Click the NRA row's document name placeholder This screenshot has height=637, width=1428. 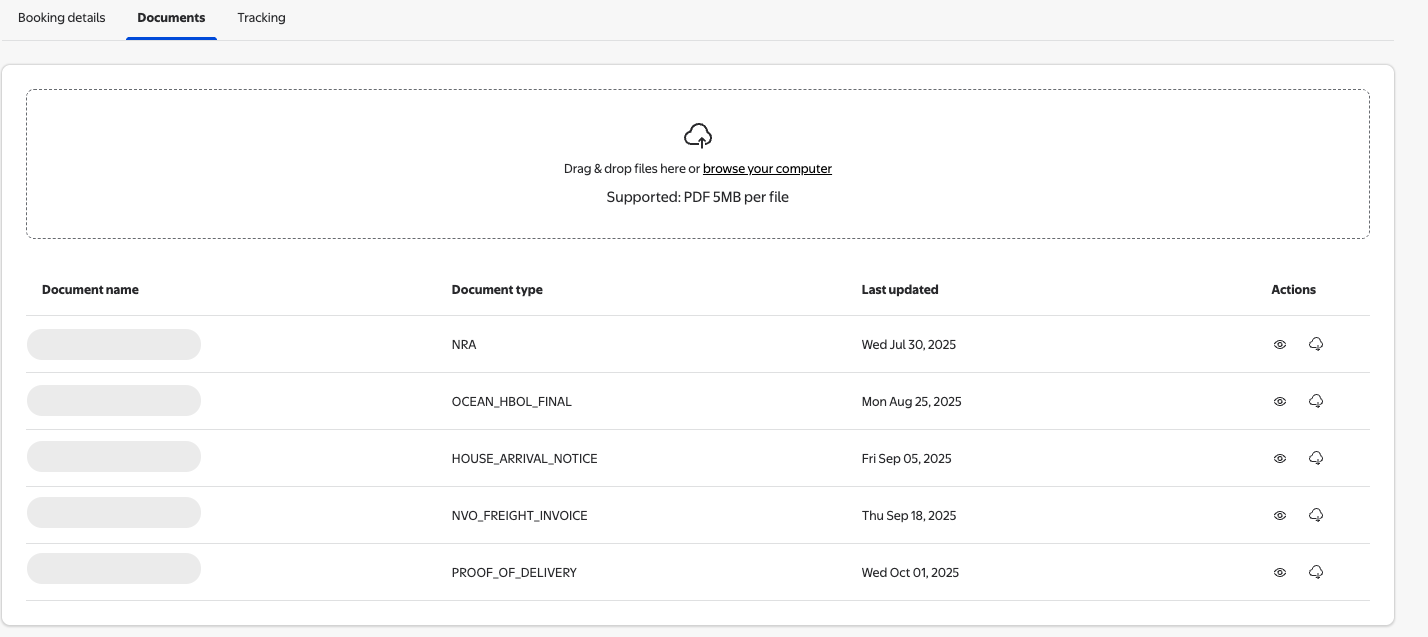point(114,344)
